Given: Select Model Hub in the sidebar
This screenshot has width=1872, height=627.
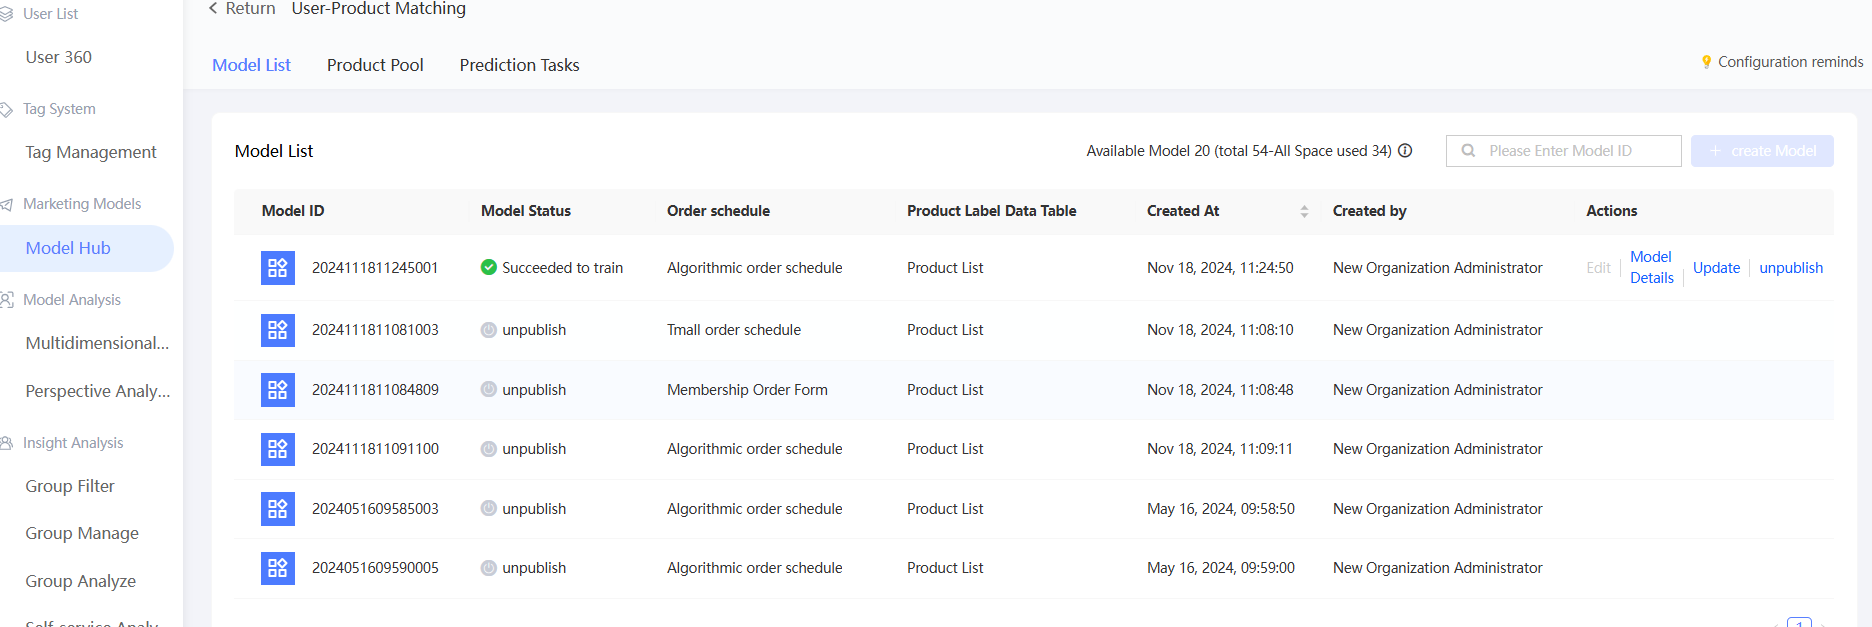Looking at the screenshot, I should click(x=87, y=248).
